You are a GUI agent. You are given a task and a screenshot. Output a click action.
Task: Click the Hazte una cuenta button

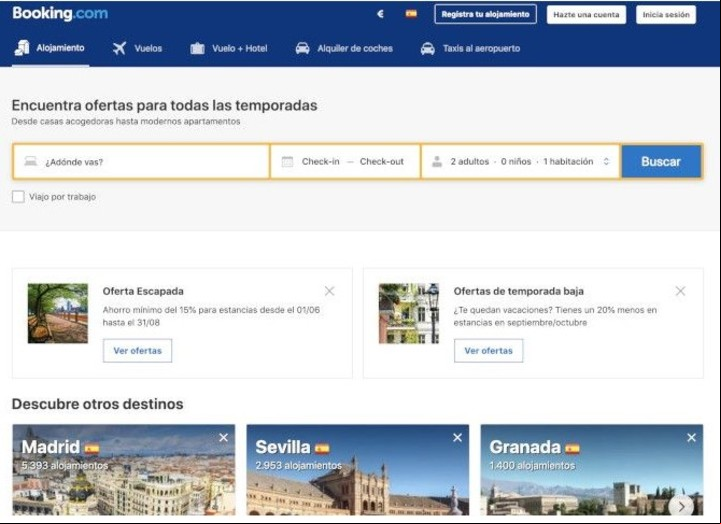[586, 15]
